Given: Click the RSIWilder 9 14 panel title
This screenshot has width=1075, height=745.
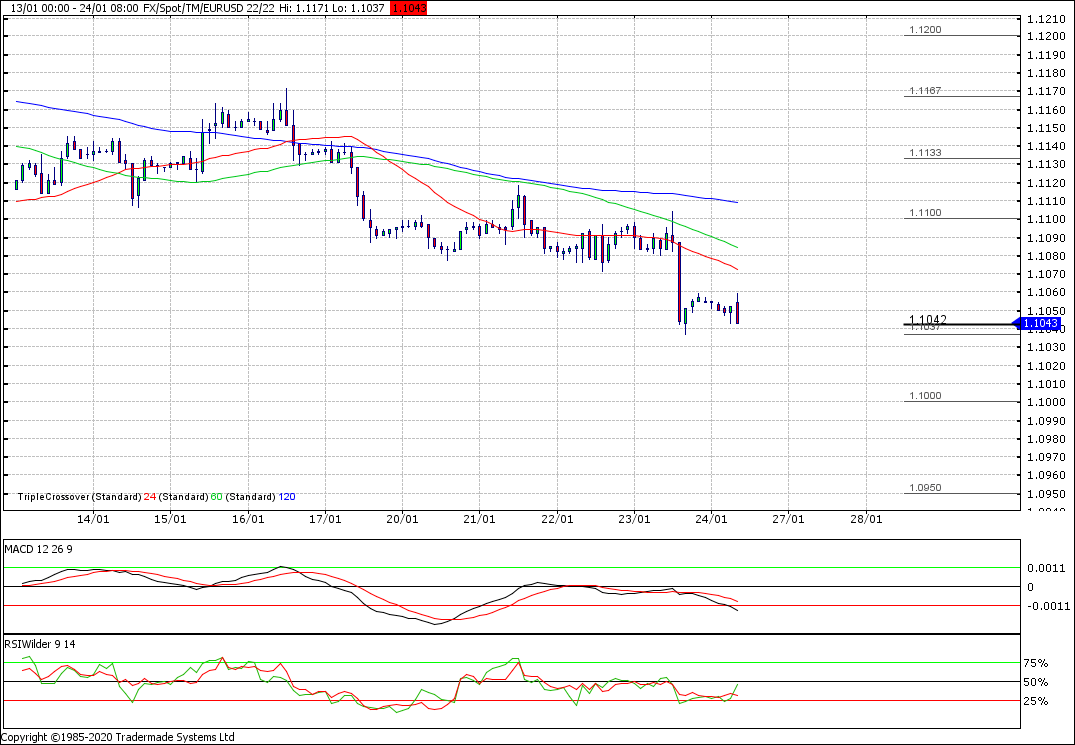Looking at the screenshot, I should tap(40, 644).
